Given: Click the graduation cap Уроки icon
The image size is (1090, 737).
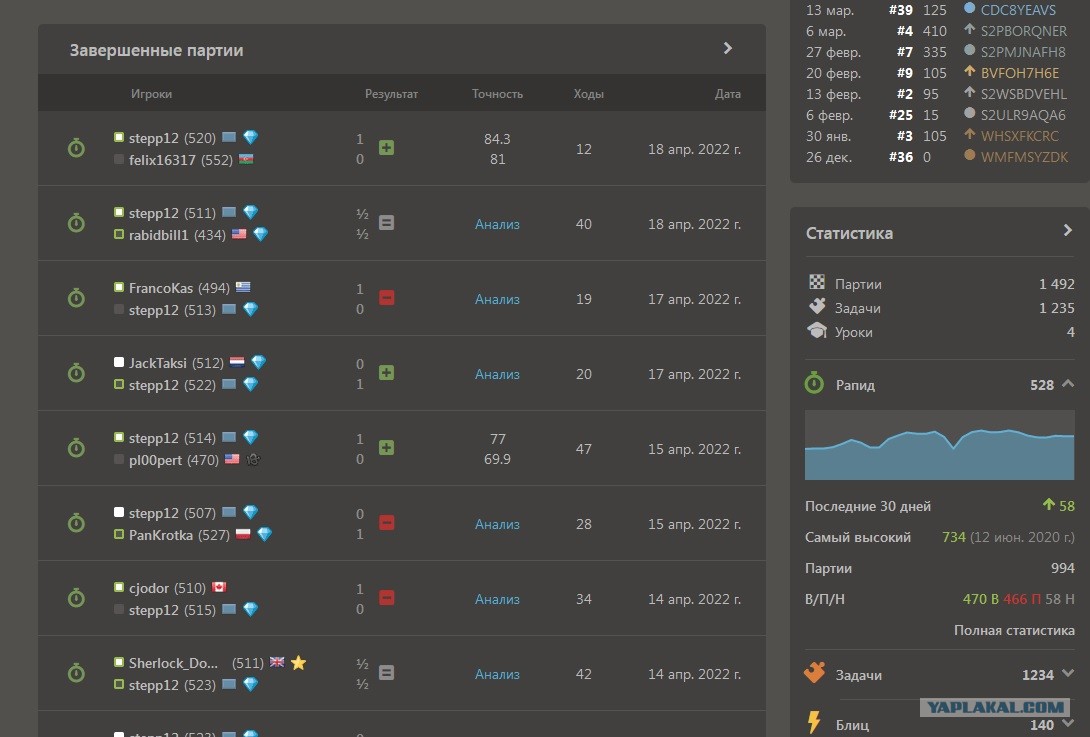Looking at the screenshot, I should tap(817, 331).
